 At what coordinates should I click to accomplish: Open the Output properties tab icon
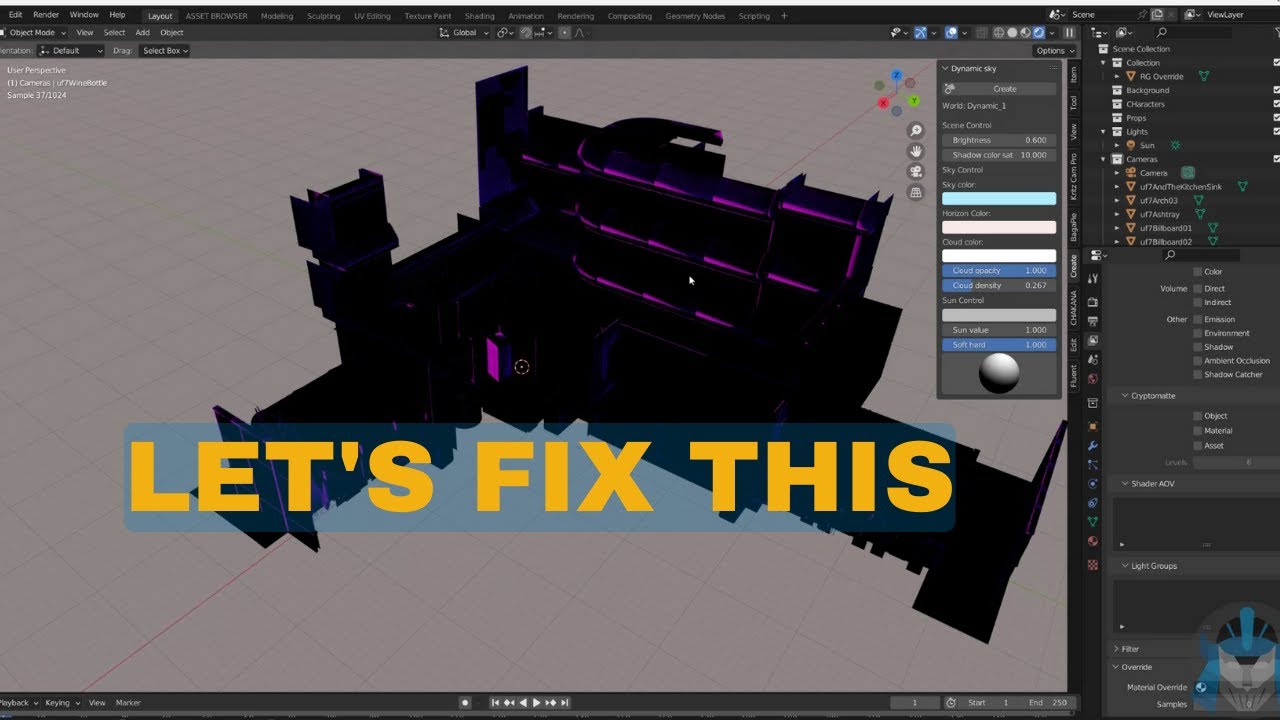[x=1093, y=321]
